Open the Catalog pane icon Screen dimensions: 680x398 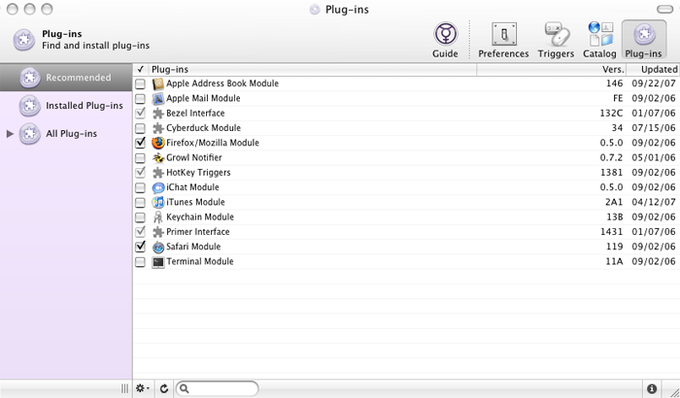pyautogui.click(x=601, y=34)
